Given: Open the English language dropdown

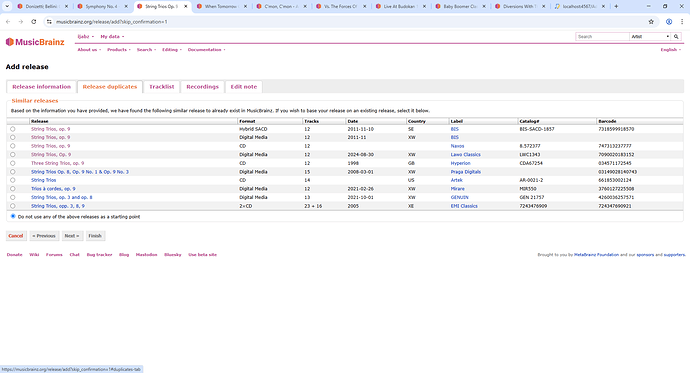Looking at the screenshot, I should pyautogui.click(x=671, y=50).
